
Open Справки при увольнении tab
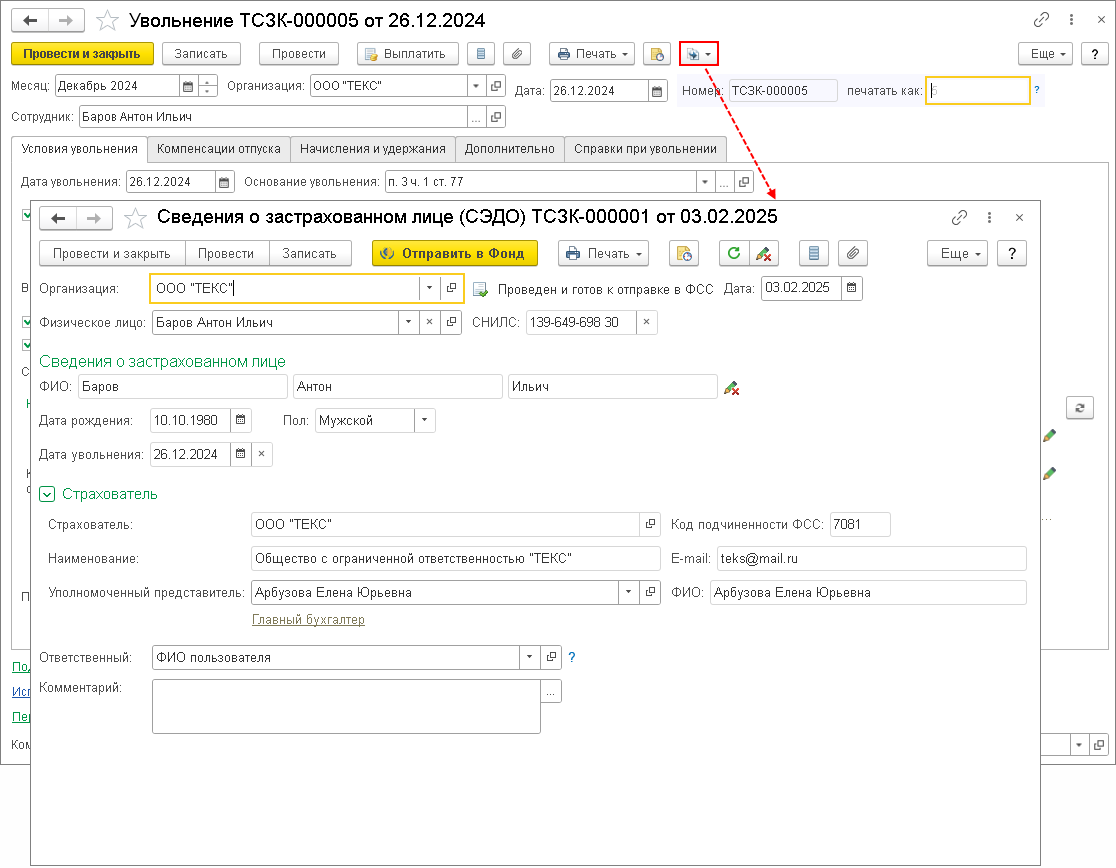(646, 149)
